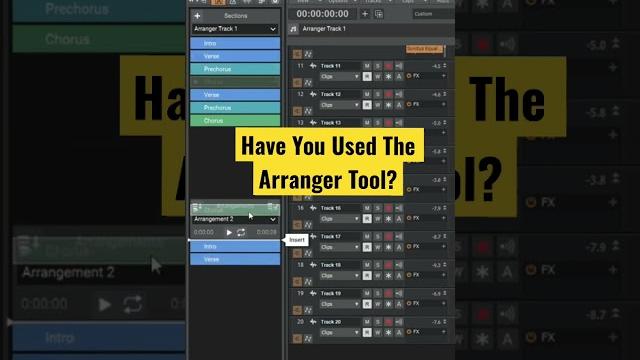Click the Arranger Track 1 header icon
This screenshot has width=640, height=360.
pyautogui.click(x=293, y=29)
